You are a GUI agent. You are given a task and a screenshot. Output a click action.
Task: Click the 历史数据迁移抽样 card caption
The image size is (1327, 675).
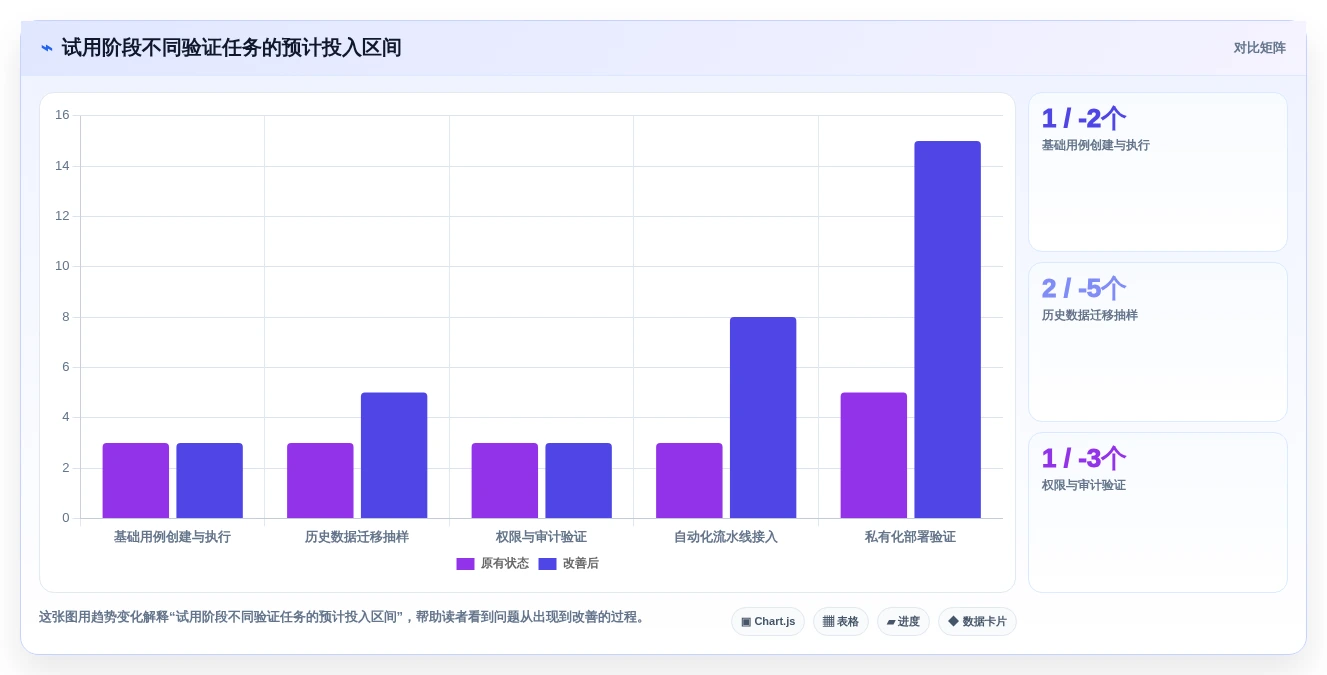click(x=1090, y=315)
